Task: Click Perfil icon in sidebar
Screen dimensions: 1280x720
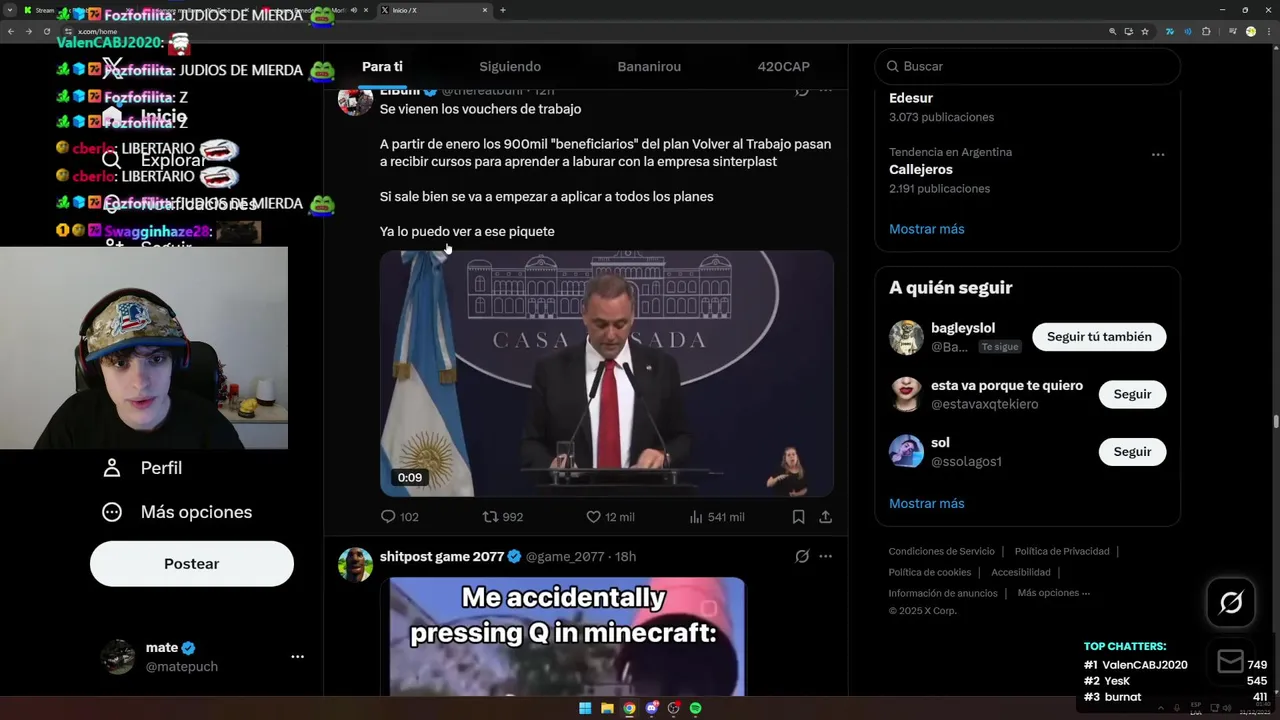Action: pyautogui.click(x=112, y=468)
